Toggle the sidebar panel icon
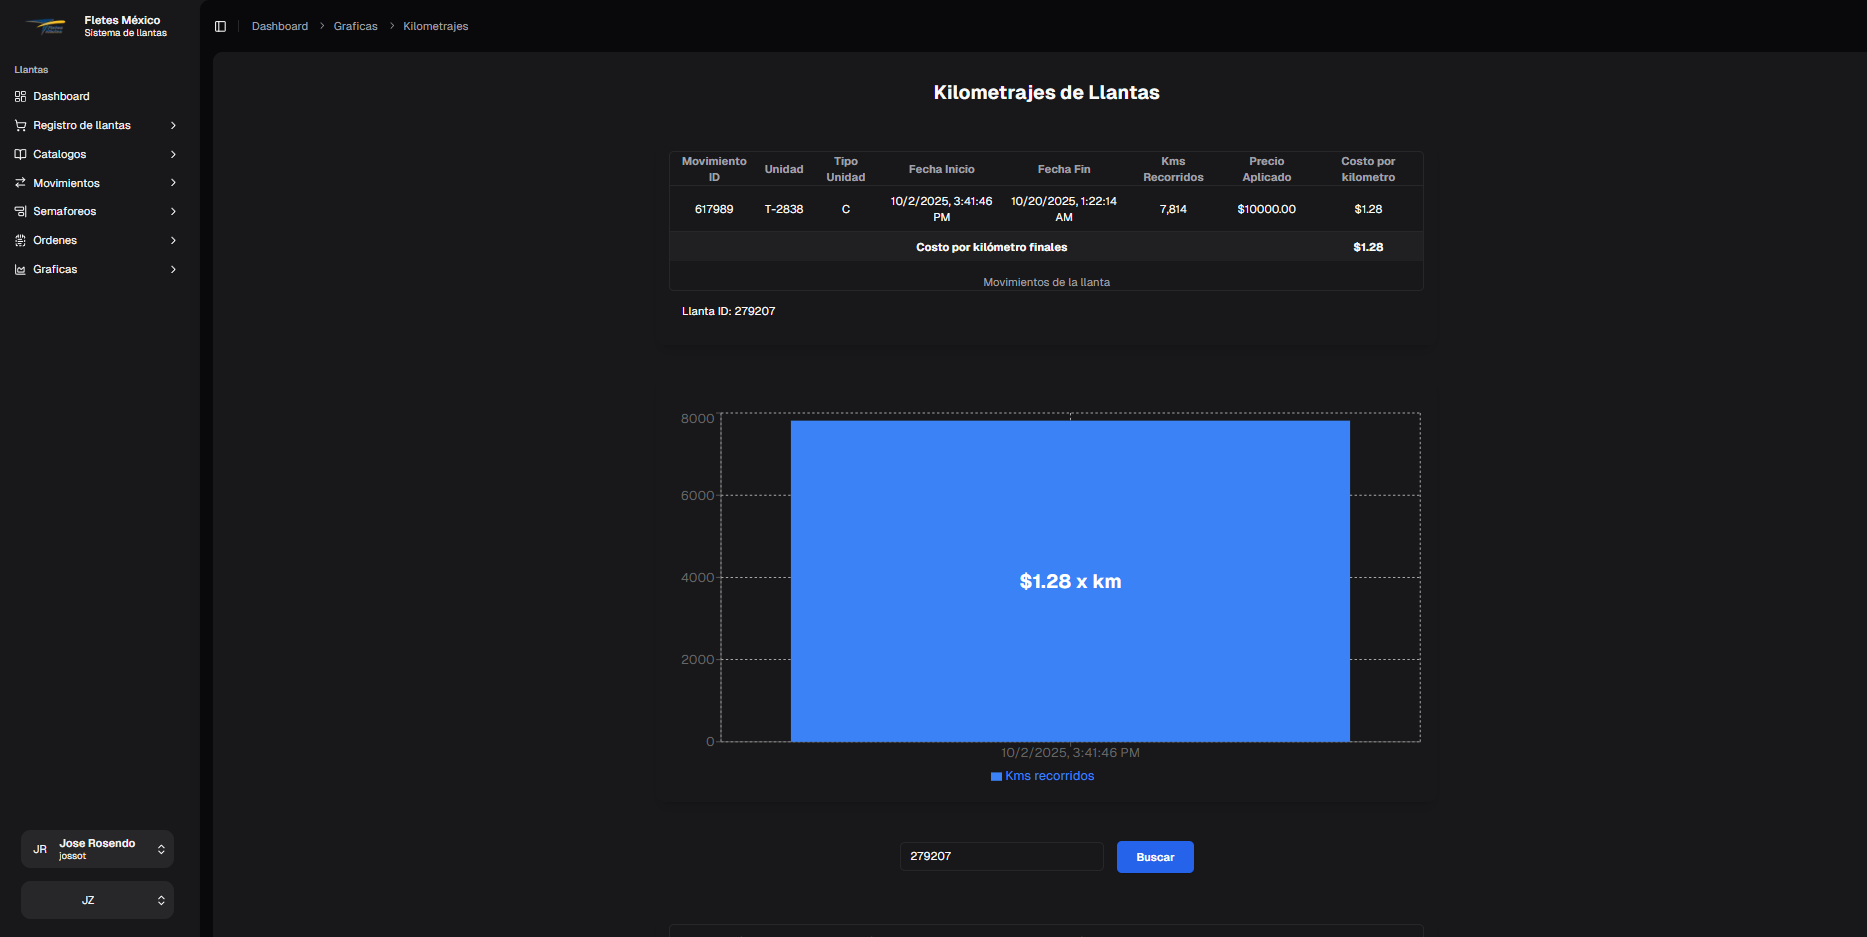The width and height of the screenshot is (1867, 937). (x=220, y=26)
